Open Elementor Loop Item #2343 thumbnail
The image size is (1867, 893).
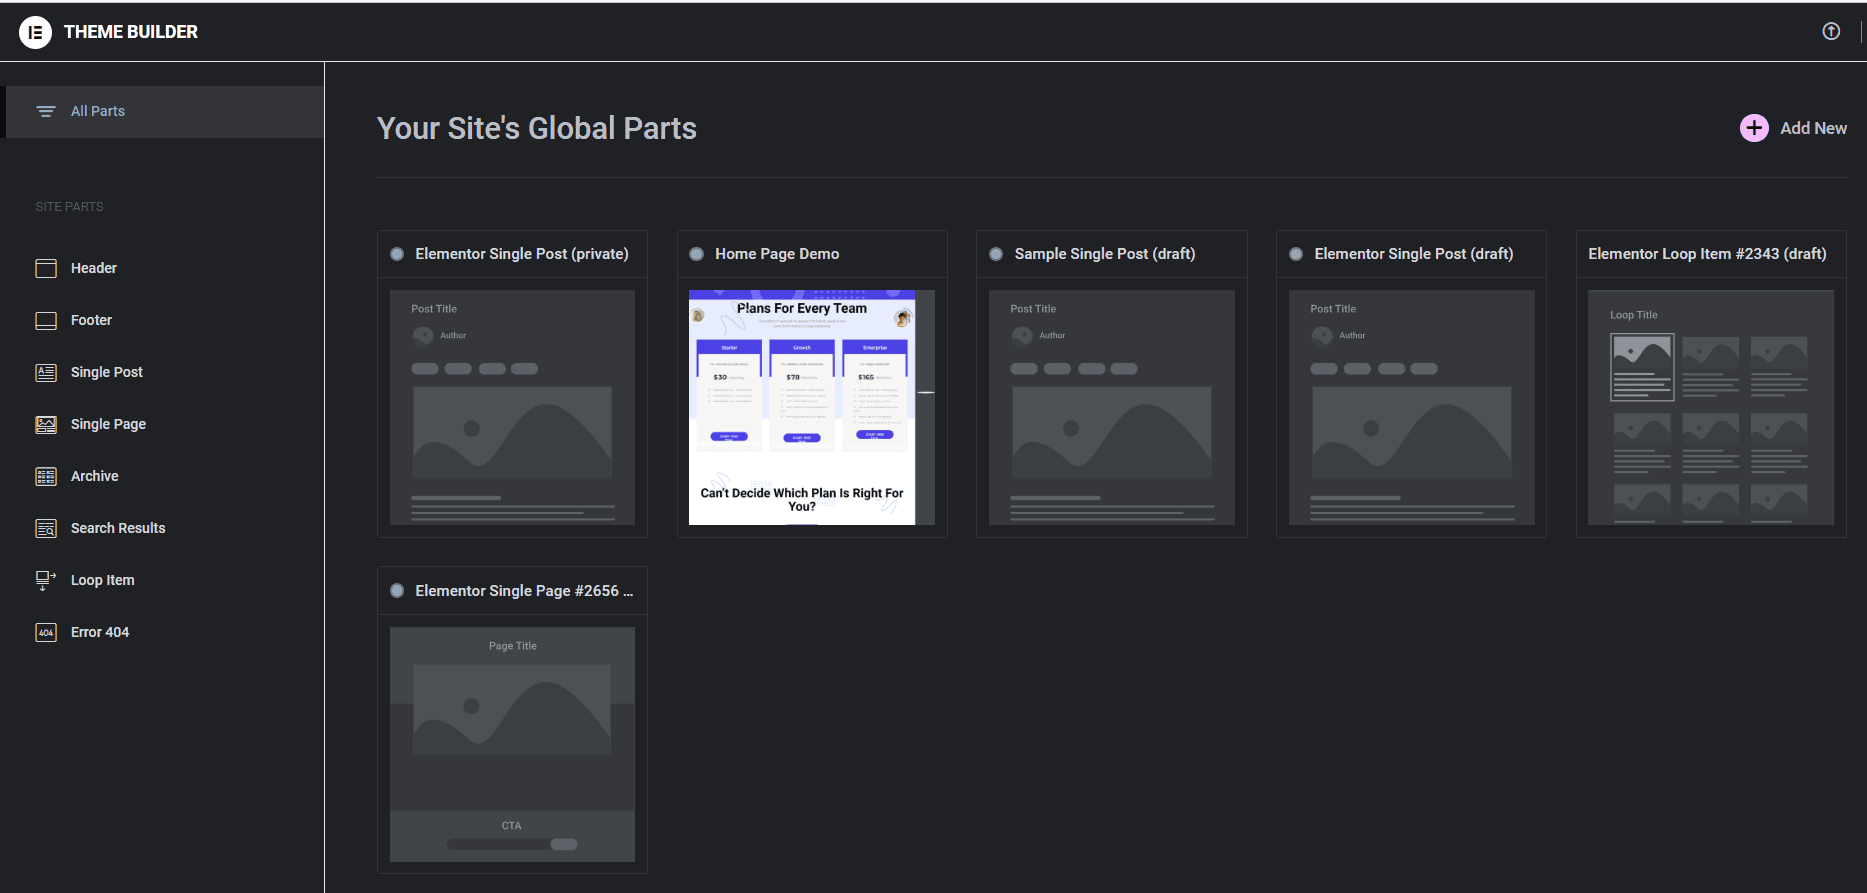[x=1710, y=407]
